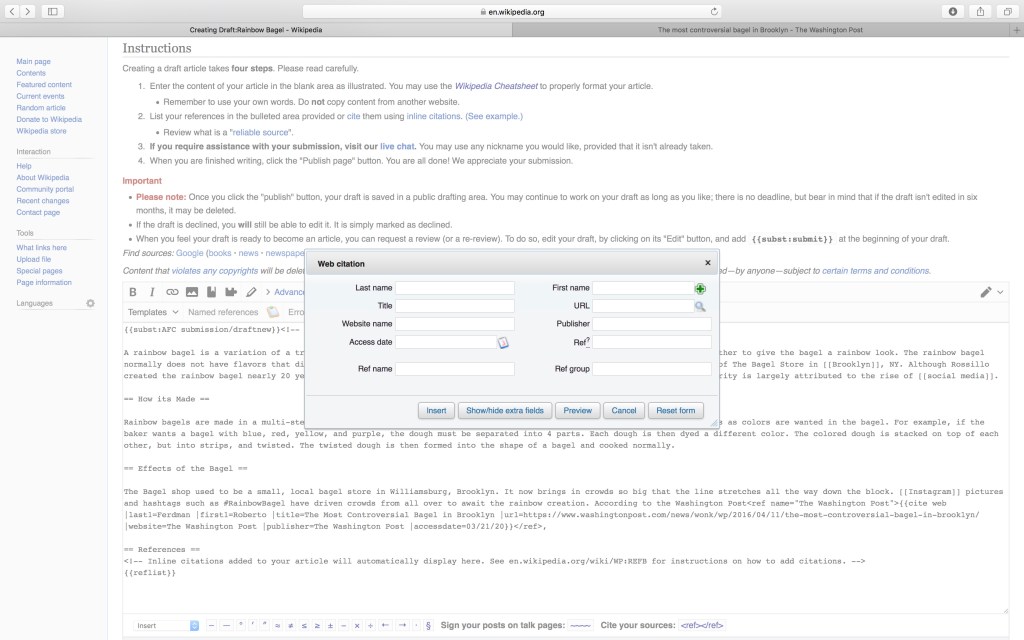Click the Safari share icon

click(980, 11)
